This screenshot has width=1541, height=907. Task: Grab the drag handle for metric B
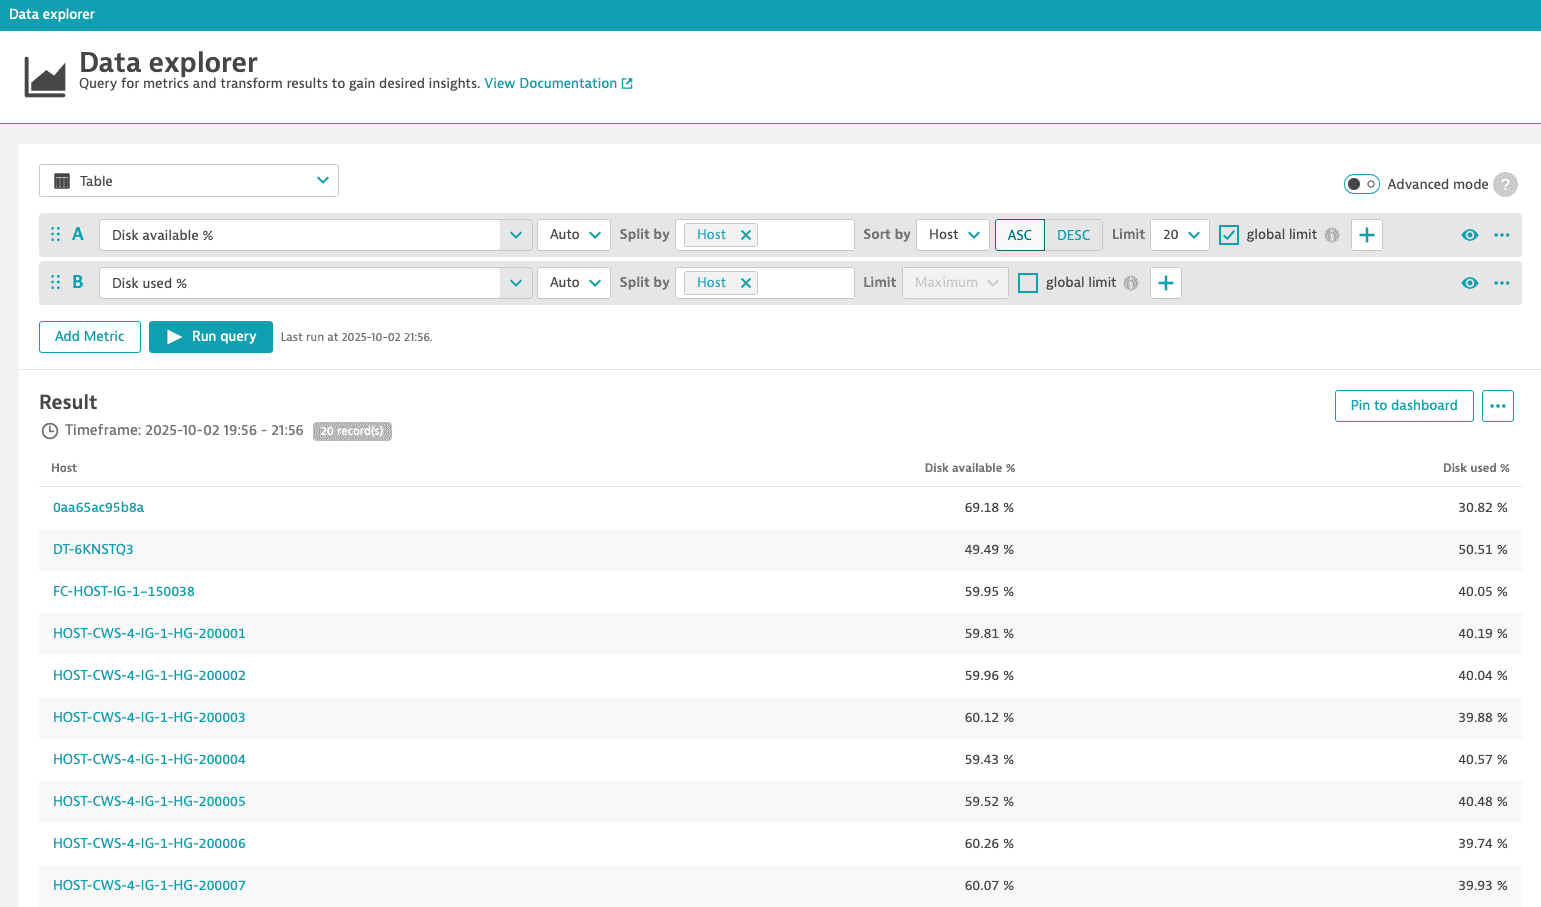point(55,282)
